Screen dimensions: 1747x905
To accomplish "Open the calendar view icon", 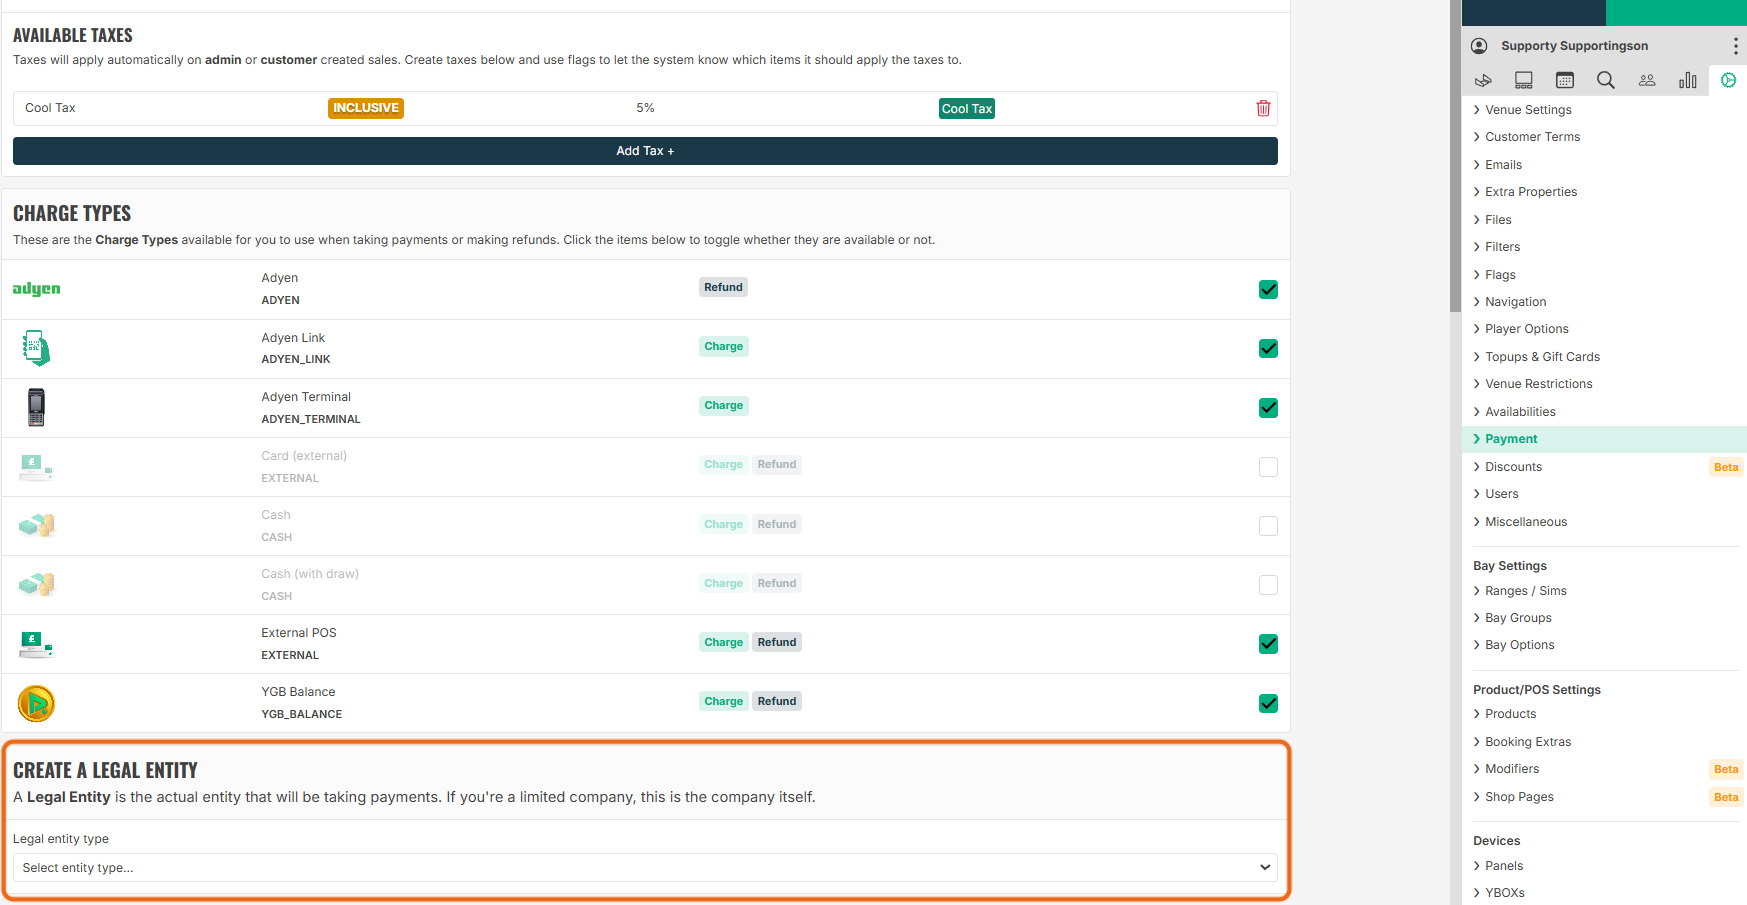I will point(1565,80).
